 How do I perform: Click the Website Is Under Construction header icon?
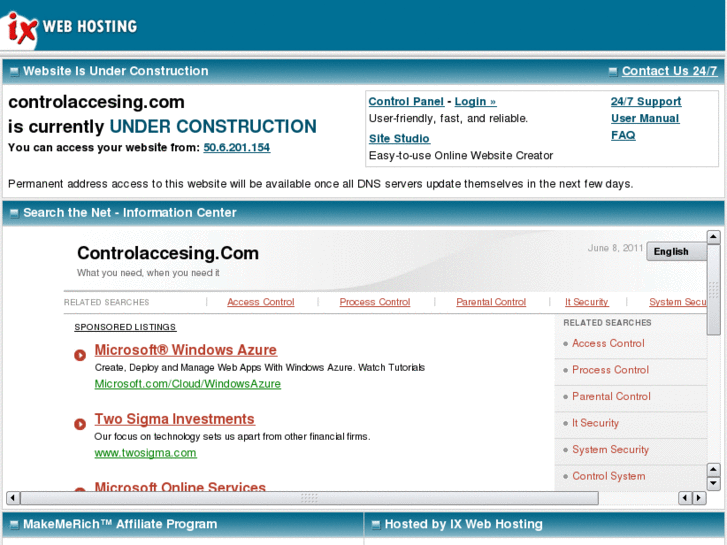14,71
